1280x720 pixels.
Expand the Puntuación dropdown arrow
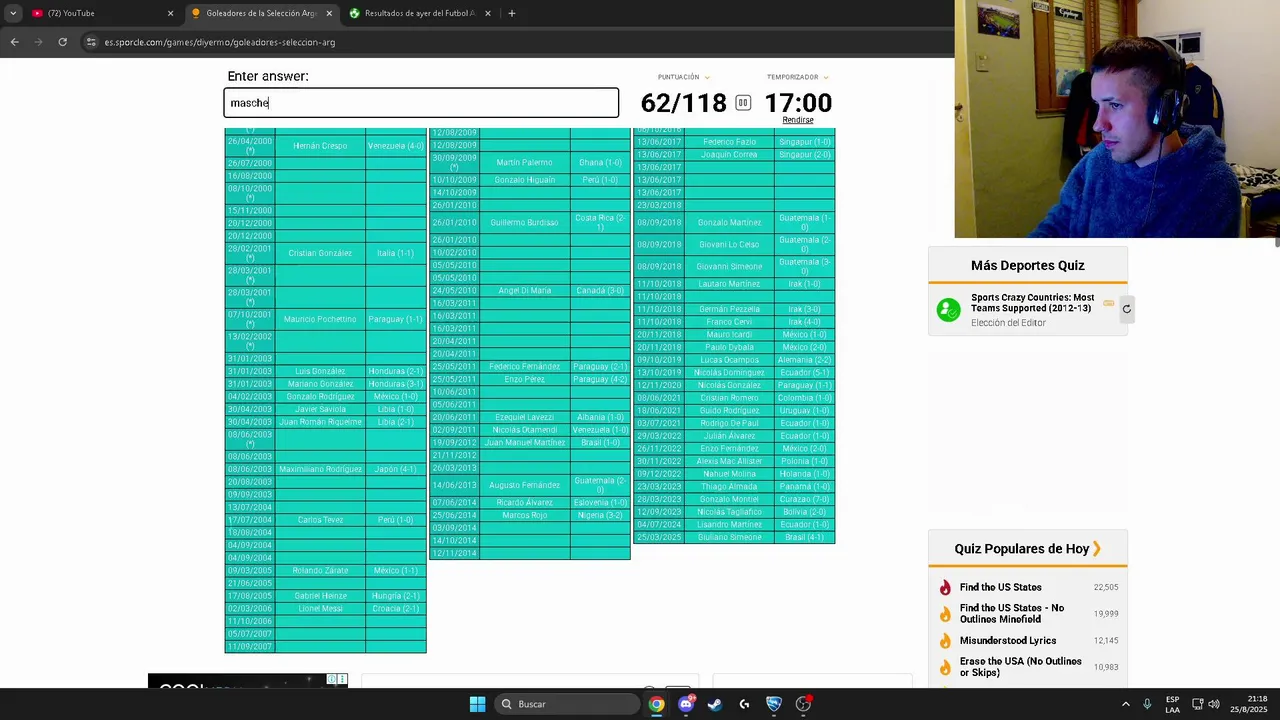pos(707,77)
